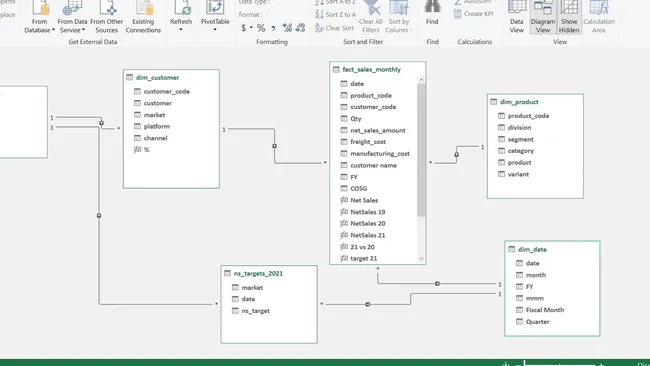Click the fx icon beside NetSales 19
The height and width of the screenshot is (366, 650).
[x=344, y=212]
